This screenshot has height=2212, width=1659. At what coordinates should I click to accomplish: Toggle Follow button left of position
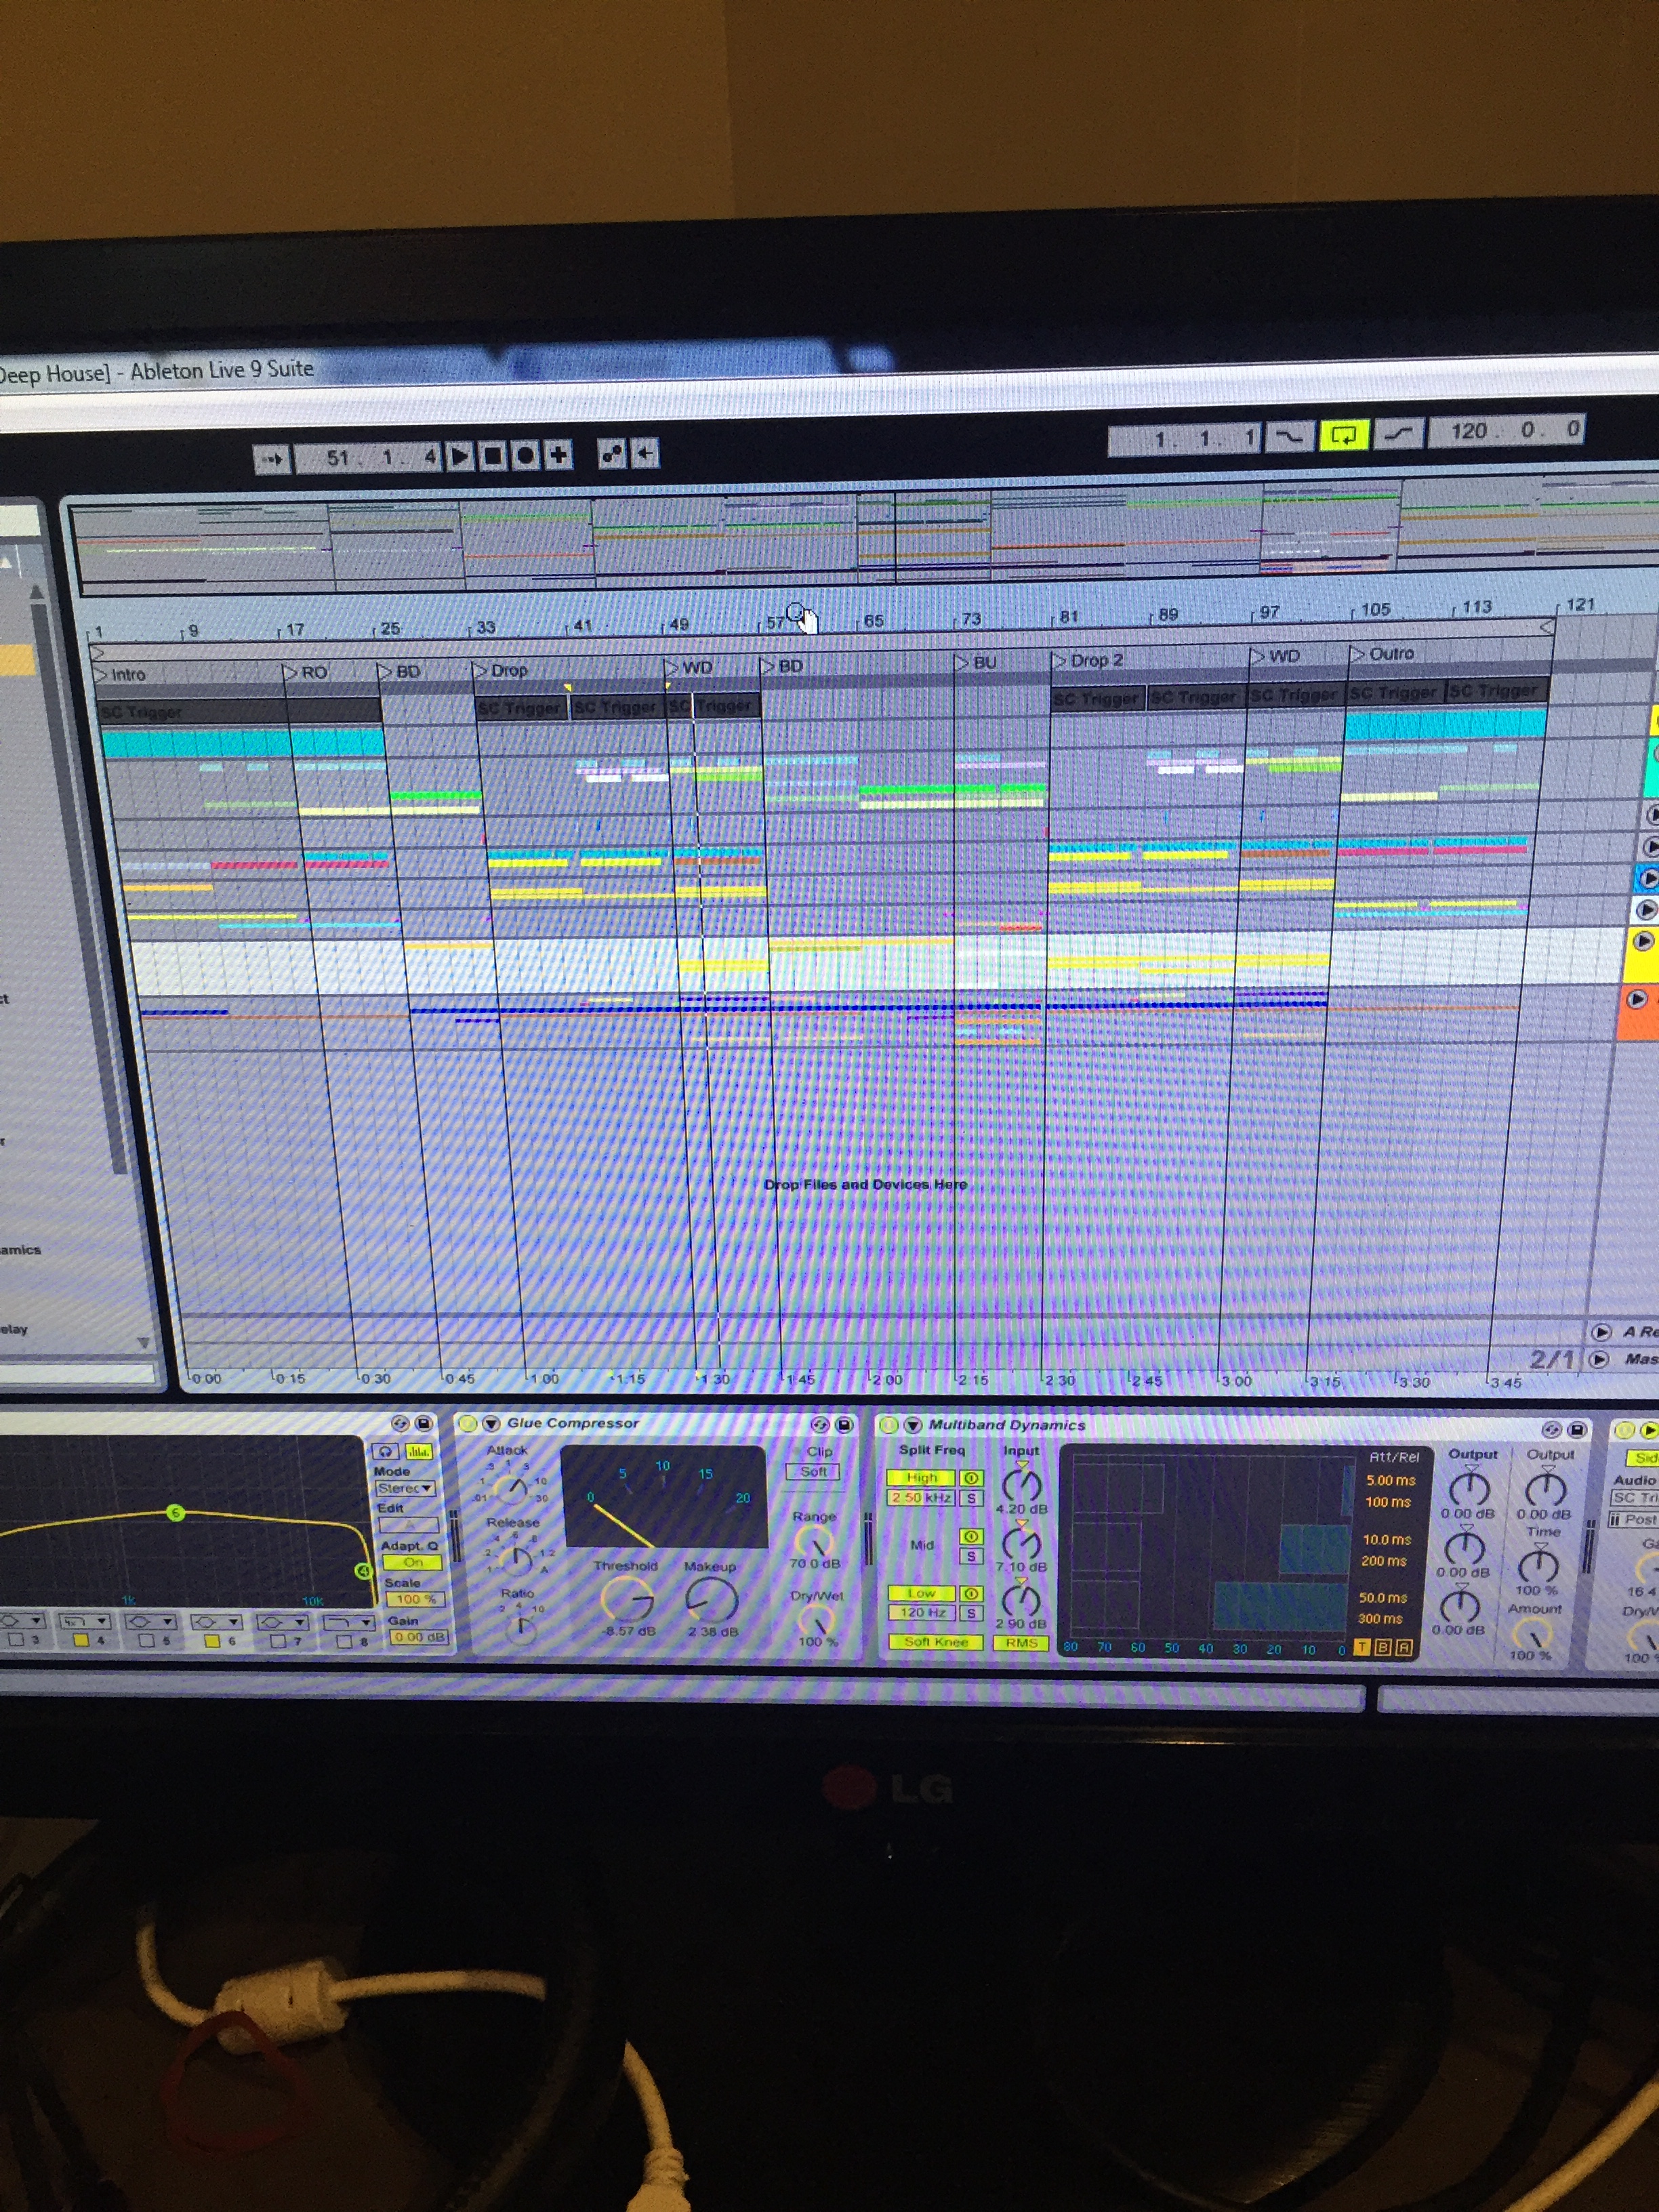[272, 459]
